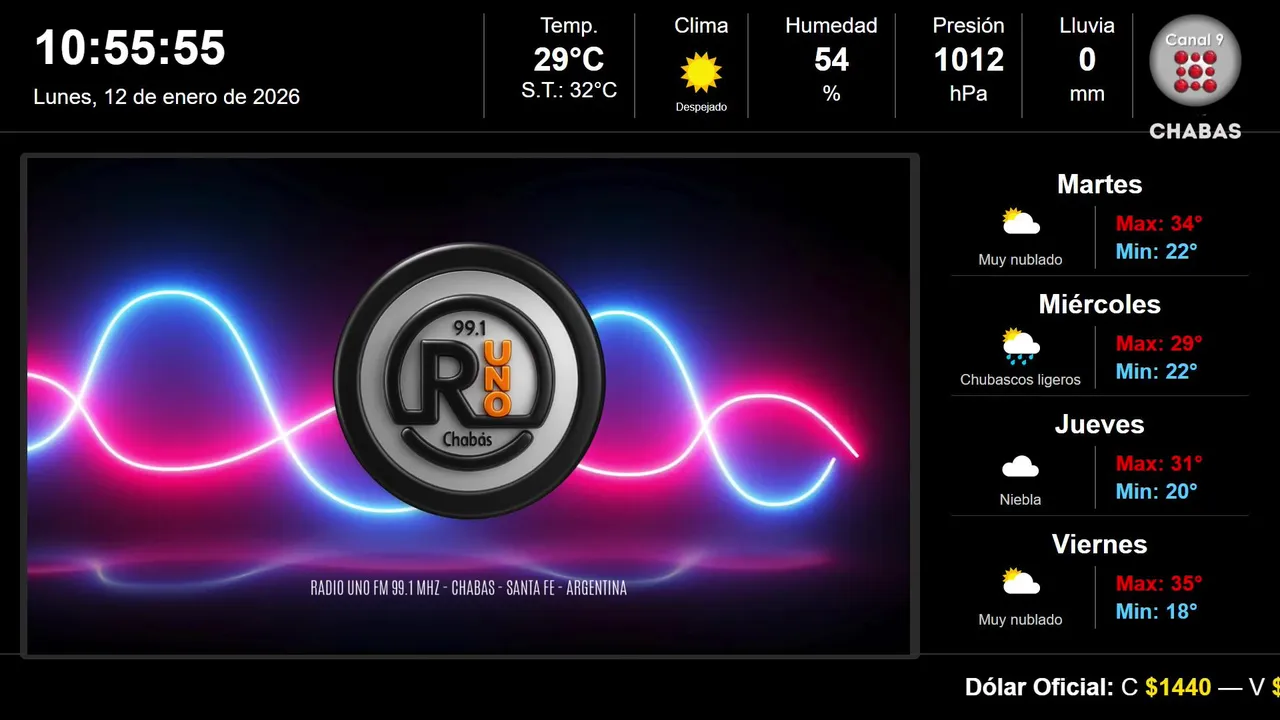This screenshot has width=1280, height=720.
Task: Click the Miércoles forecast heading
Action: point(1099,304)
